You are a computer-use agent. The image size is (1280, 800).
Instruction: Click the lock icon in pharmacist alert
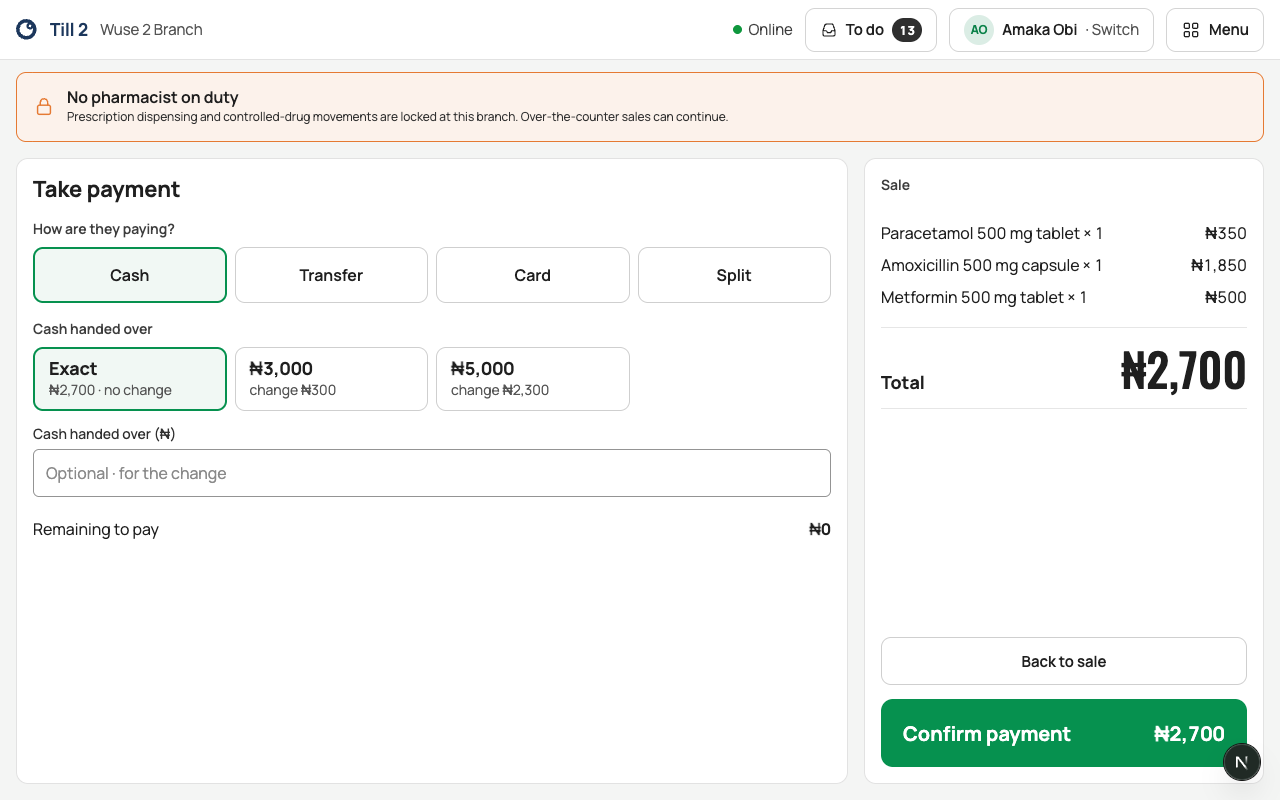point(44,107)
